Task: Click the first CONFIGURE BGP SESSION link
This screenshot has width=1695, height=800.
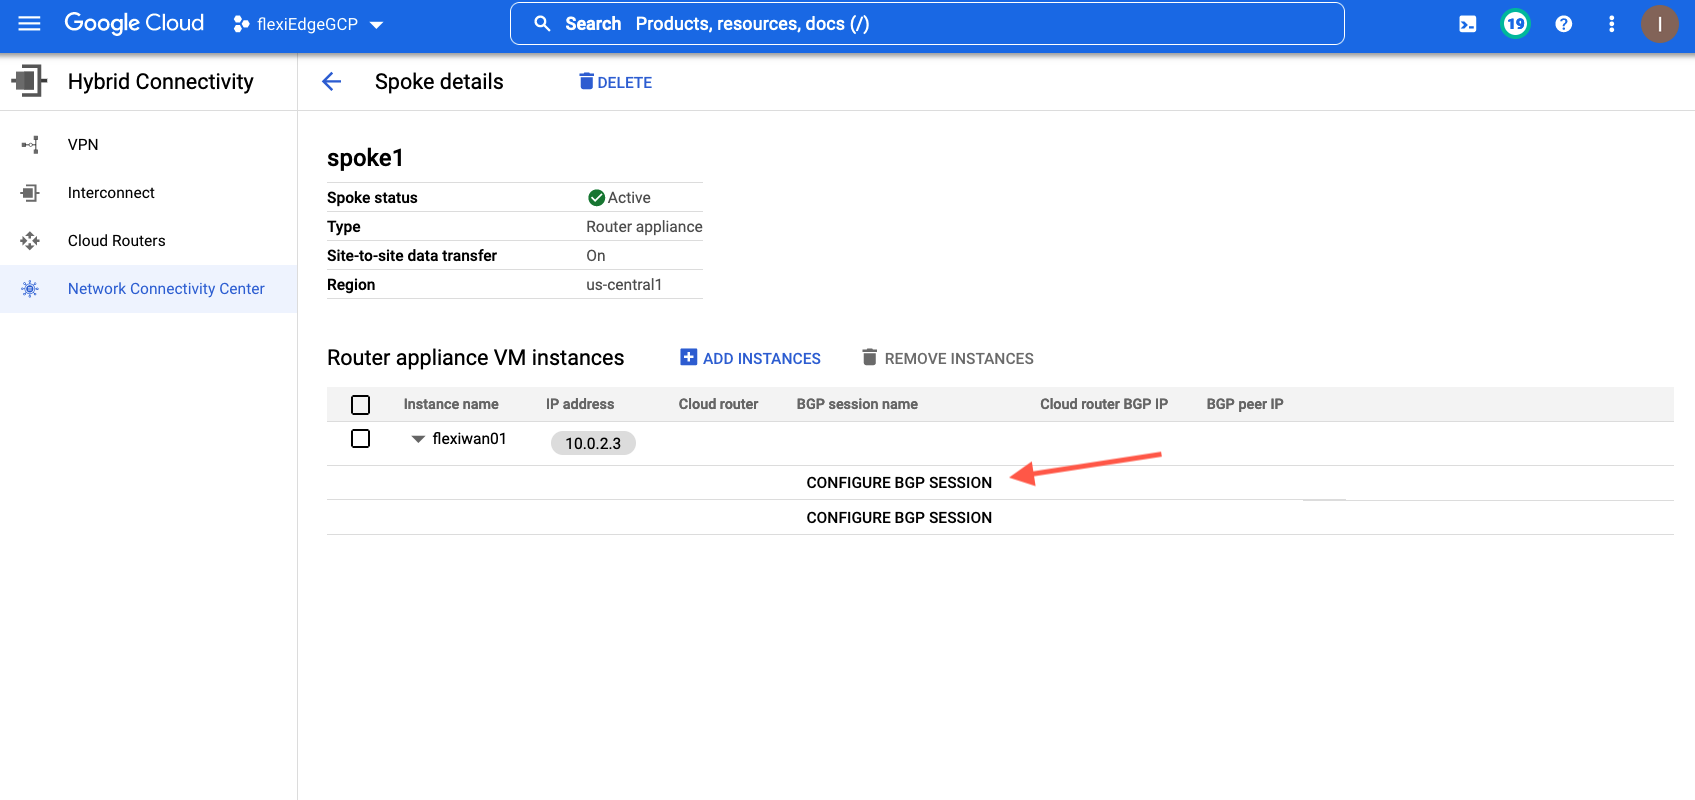Action: (x=899, y=483)
